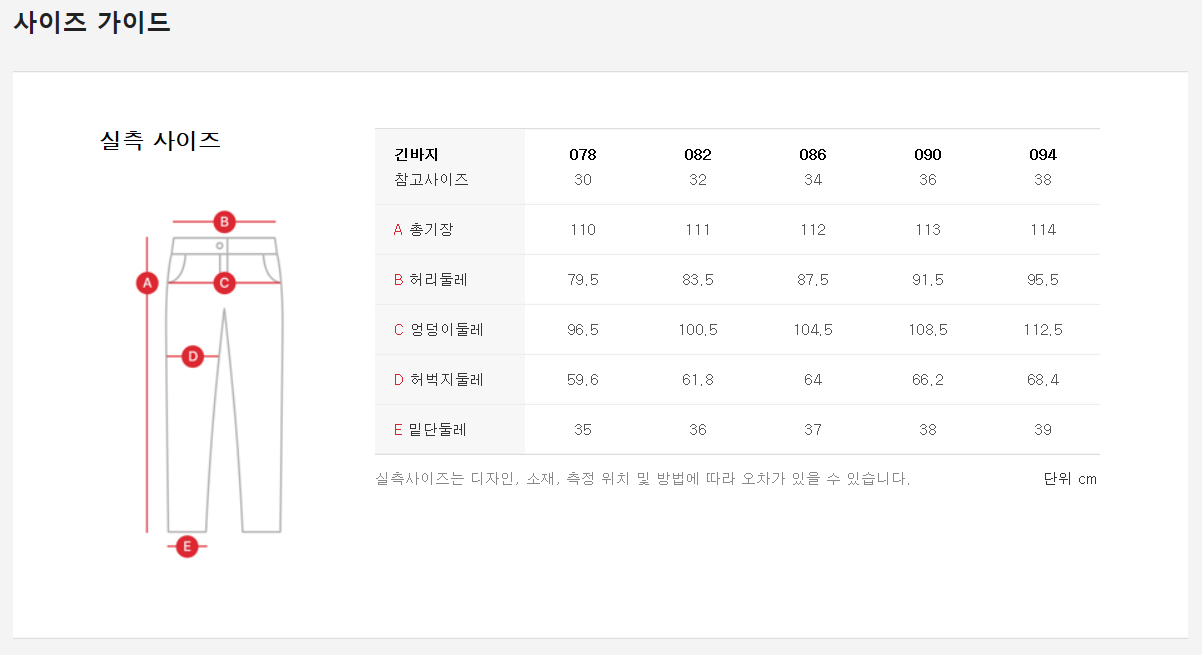Select the 082 size column header
This screenshot has height=655, width=1202.
[x=698, y=155]
